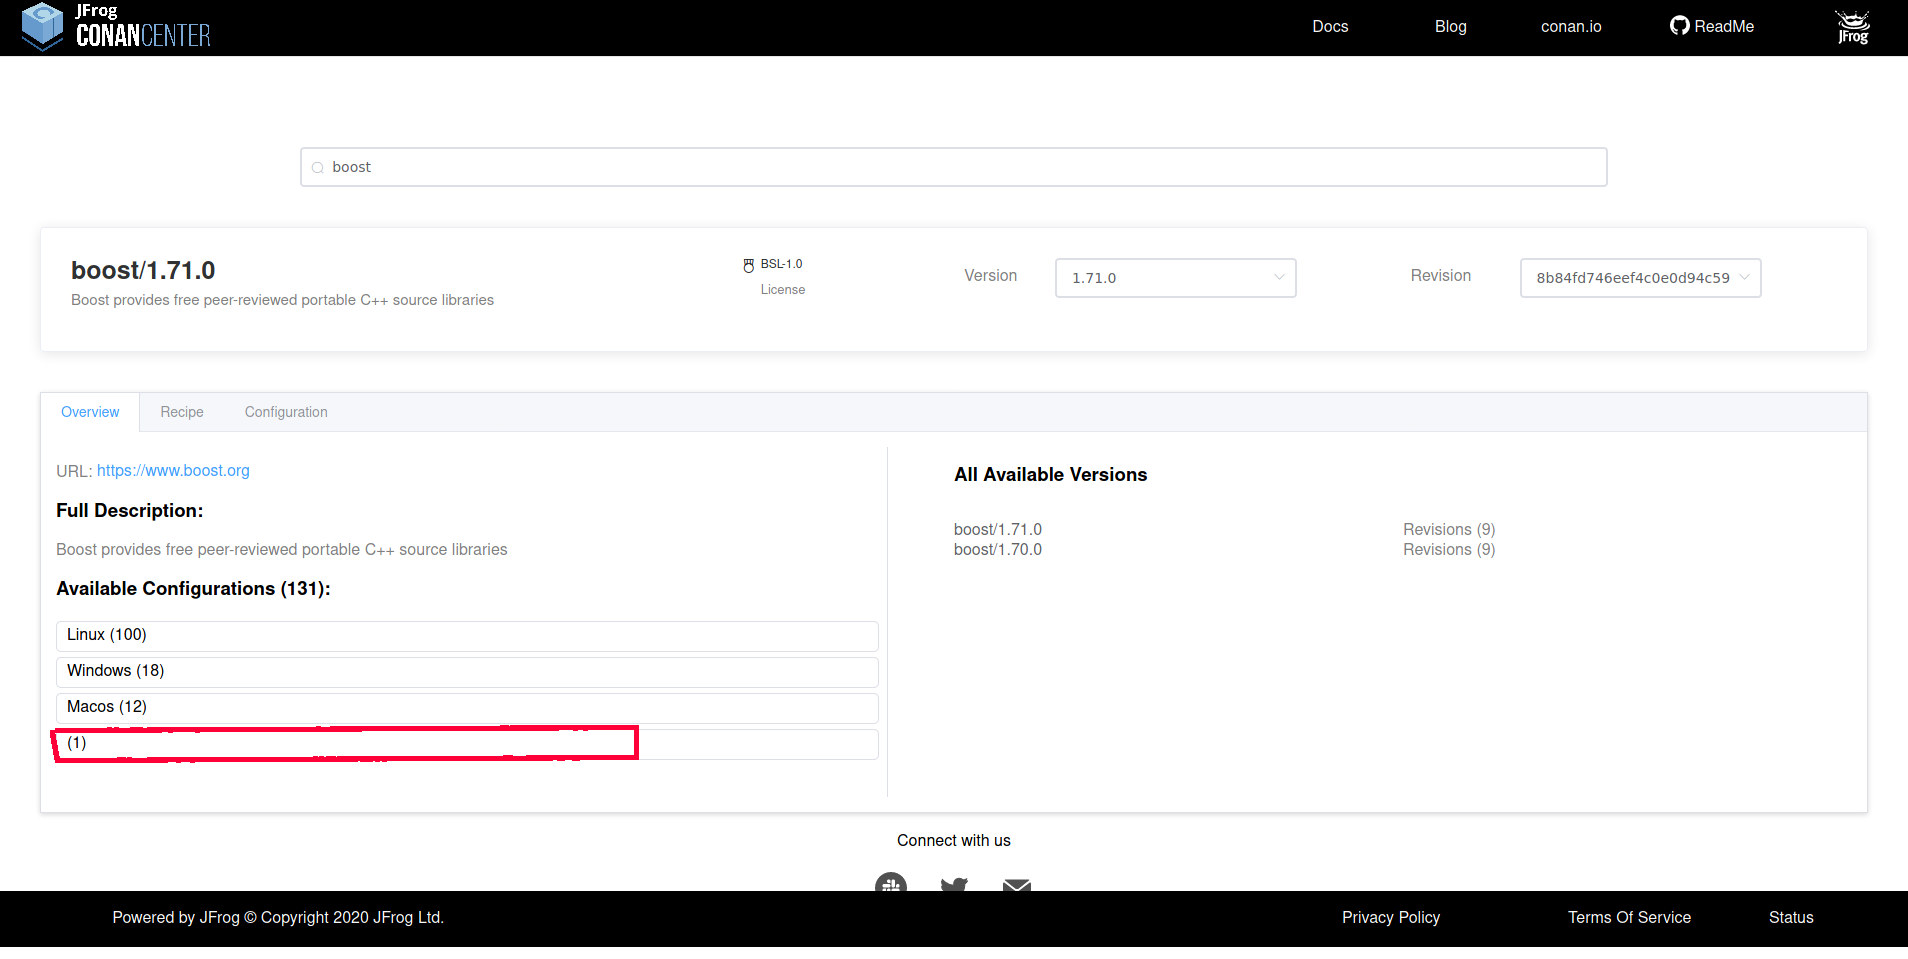The height and width of the screenshot is (959, 1908).
Task: Open the Slack connect icon
Action: (891, 882)
